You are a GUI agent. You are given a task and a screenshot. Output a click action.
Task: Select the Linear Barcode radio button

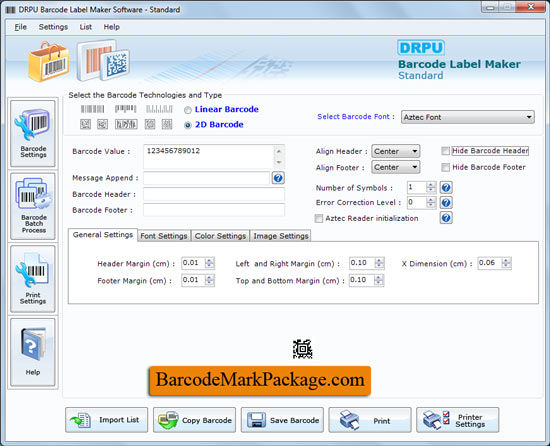(x=188, y=110)
